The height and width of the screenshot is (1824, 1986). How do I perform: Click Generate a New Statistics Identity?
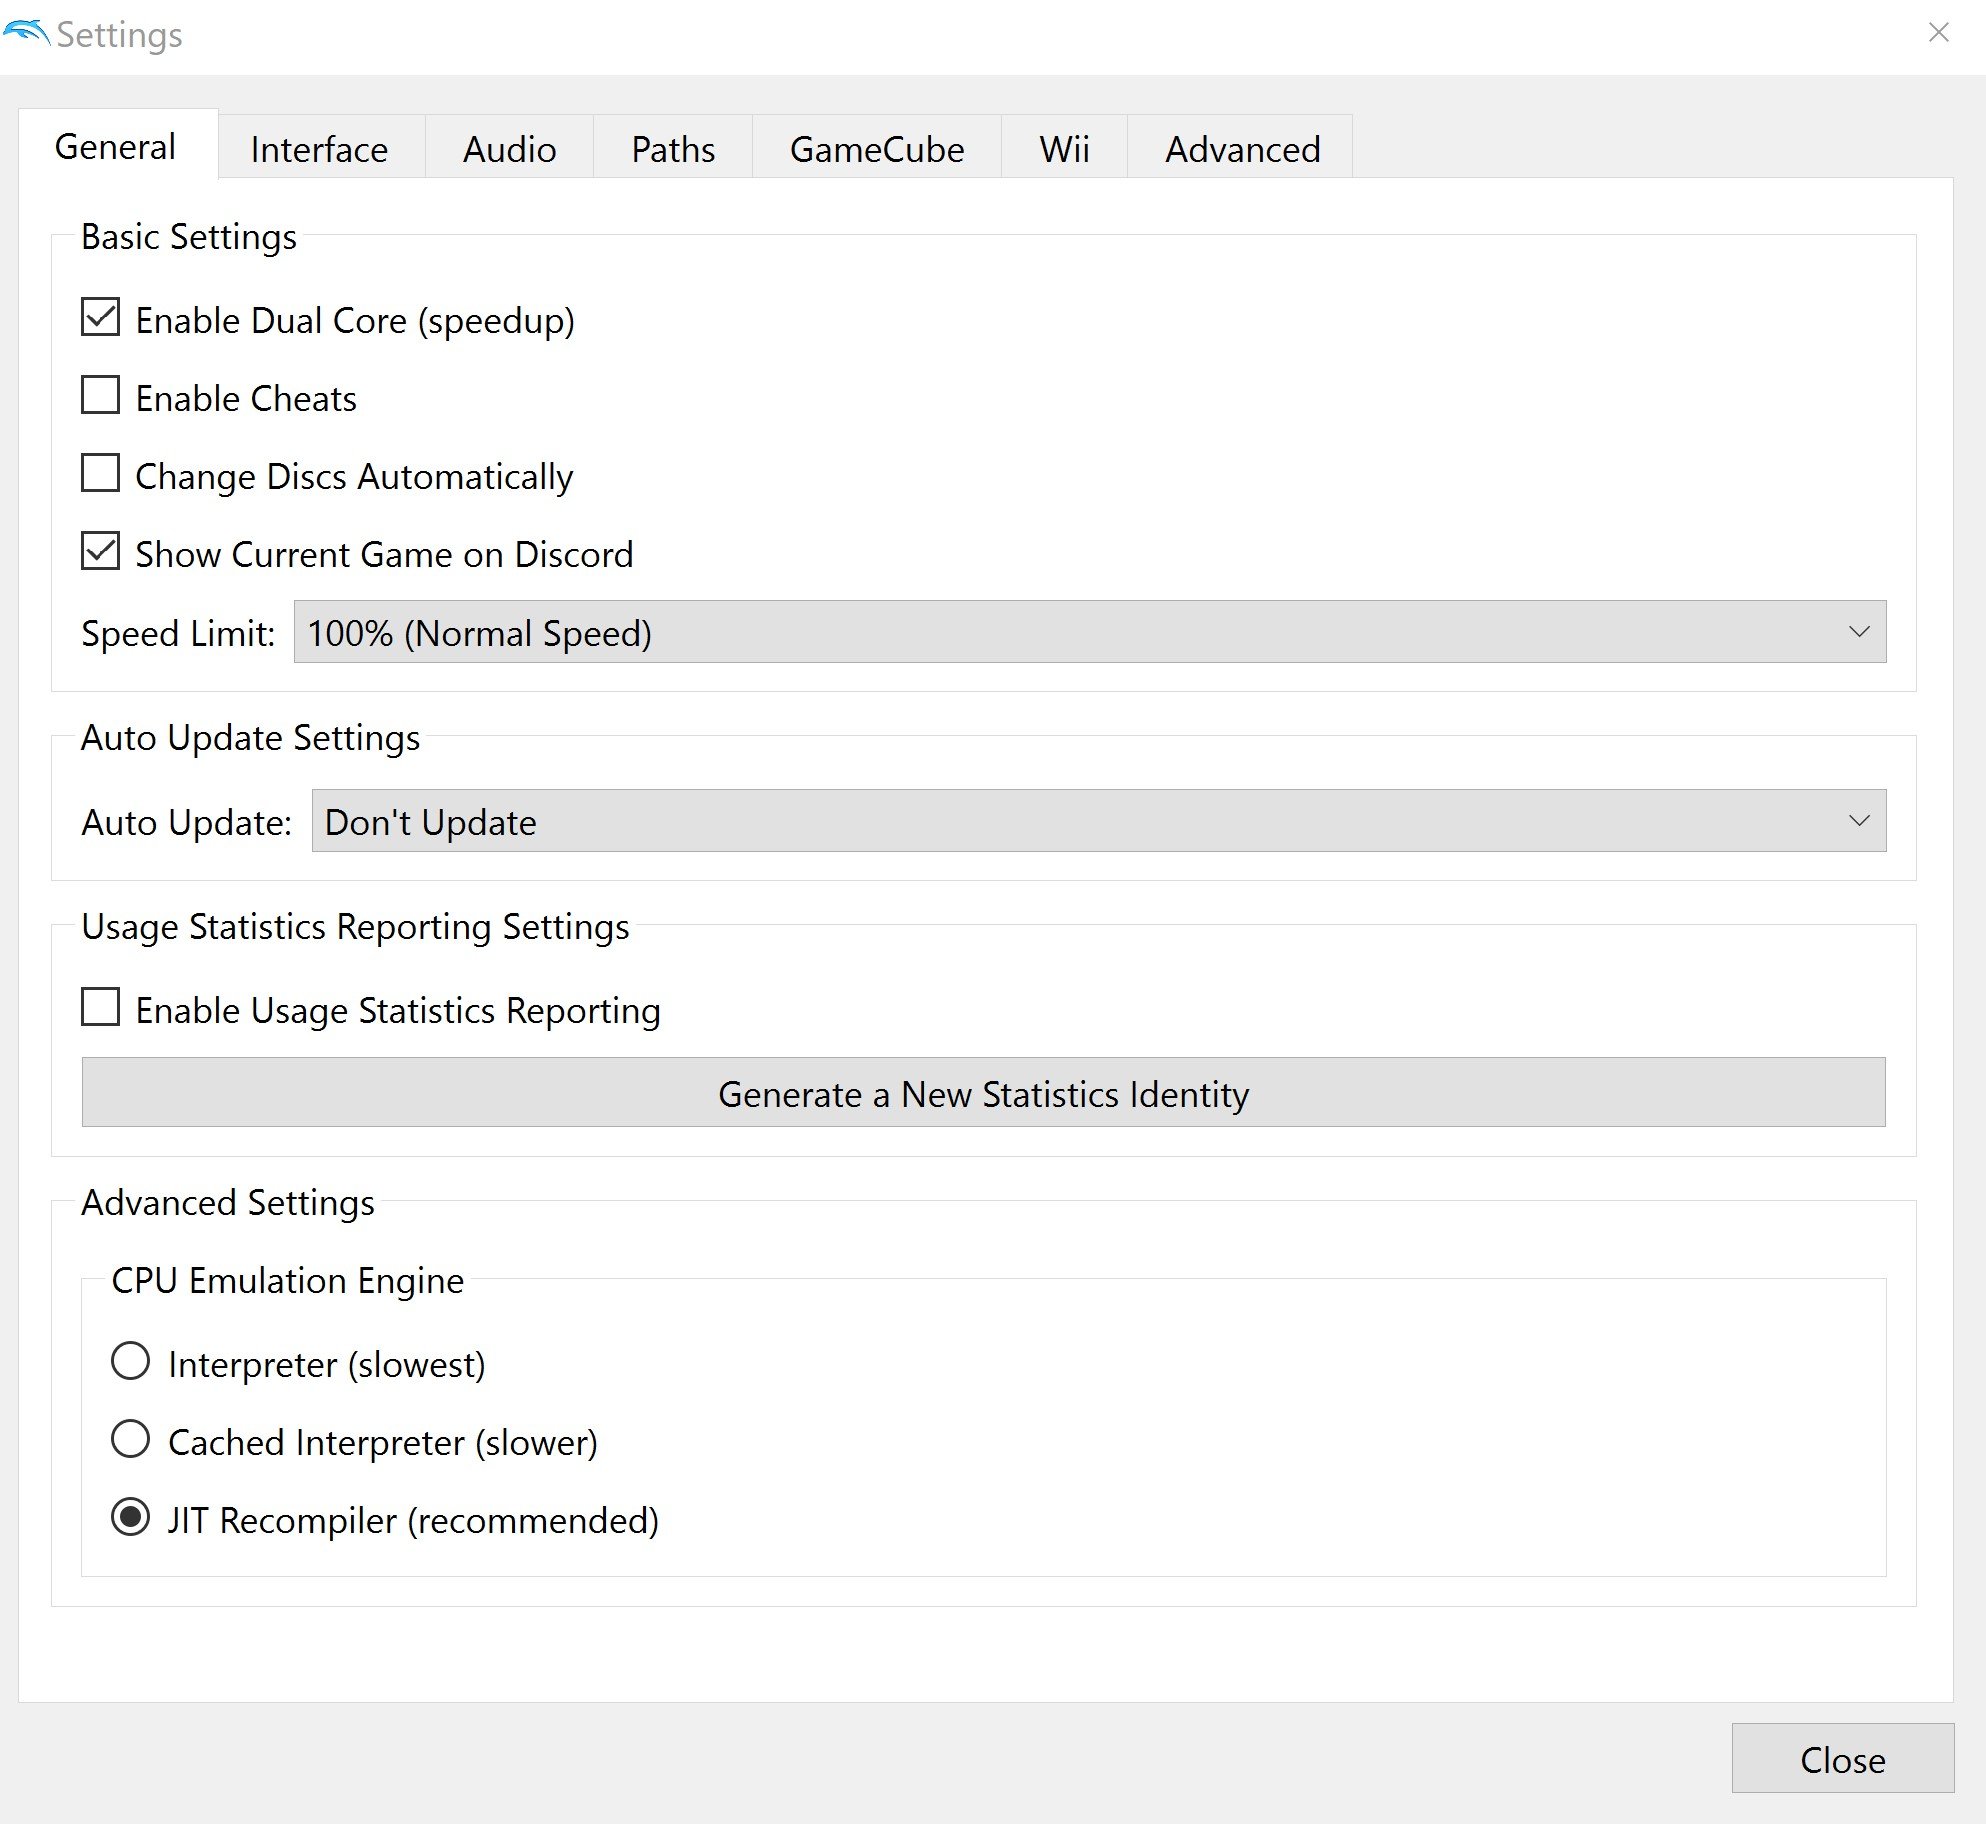[984, 1093]
